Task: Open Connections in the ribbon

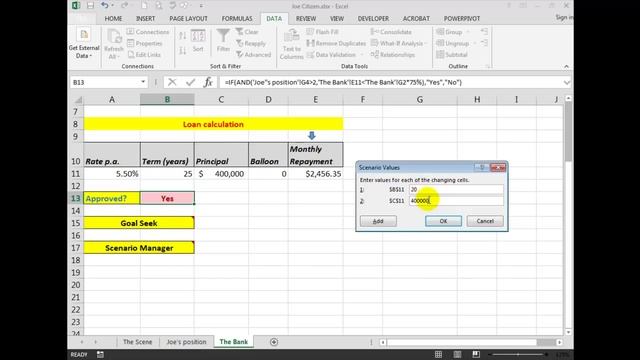Action: pyautogui.click(x=148, y=32)
